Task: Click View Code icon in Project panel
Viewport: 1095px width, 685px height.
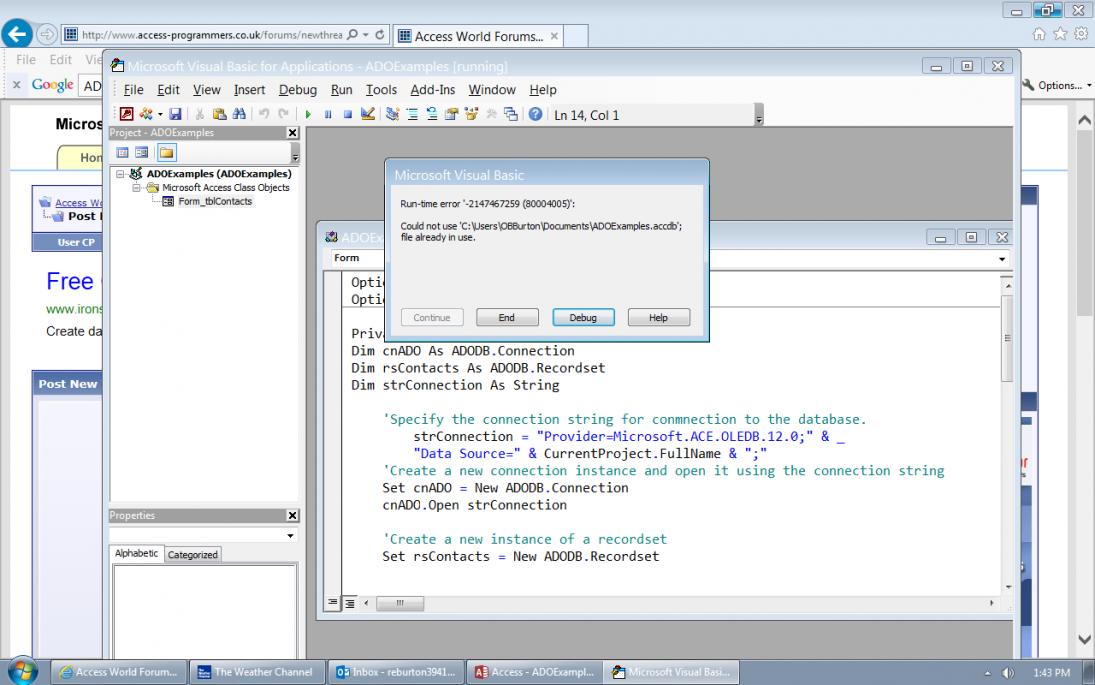Action: pyautogui.click(x=122, y=152)
